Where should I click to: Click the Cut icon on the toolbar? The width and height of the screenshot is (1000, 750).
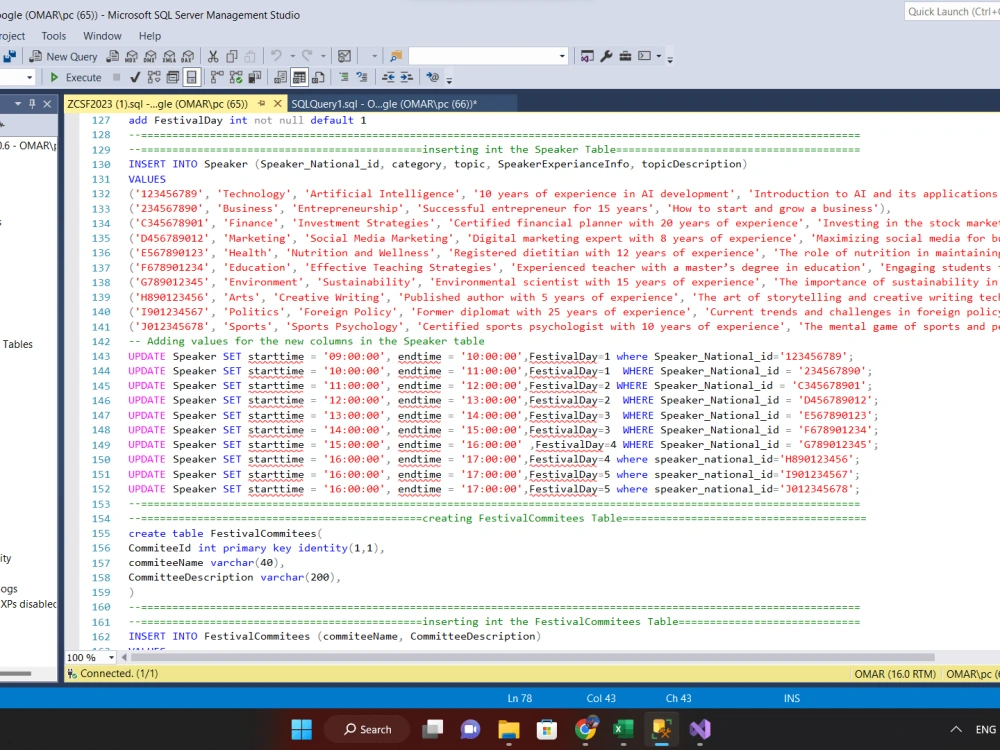pyautogui.click(x=212, y=56)
